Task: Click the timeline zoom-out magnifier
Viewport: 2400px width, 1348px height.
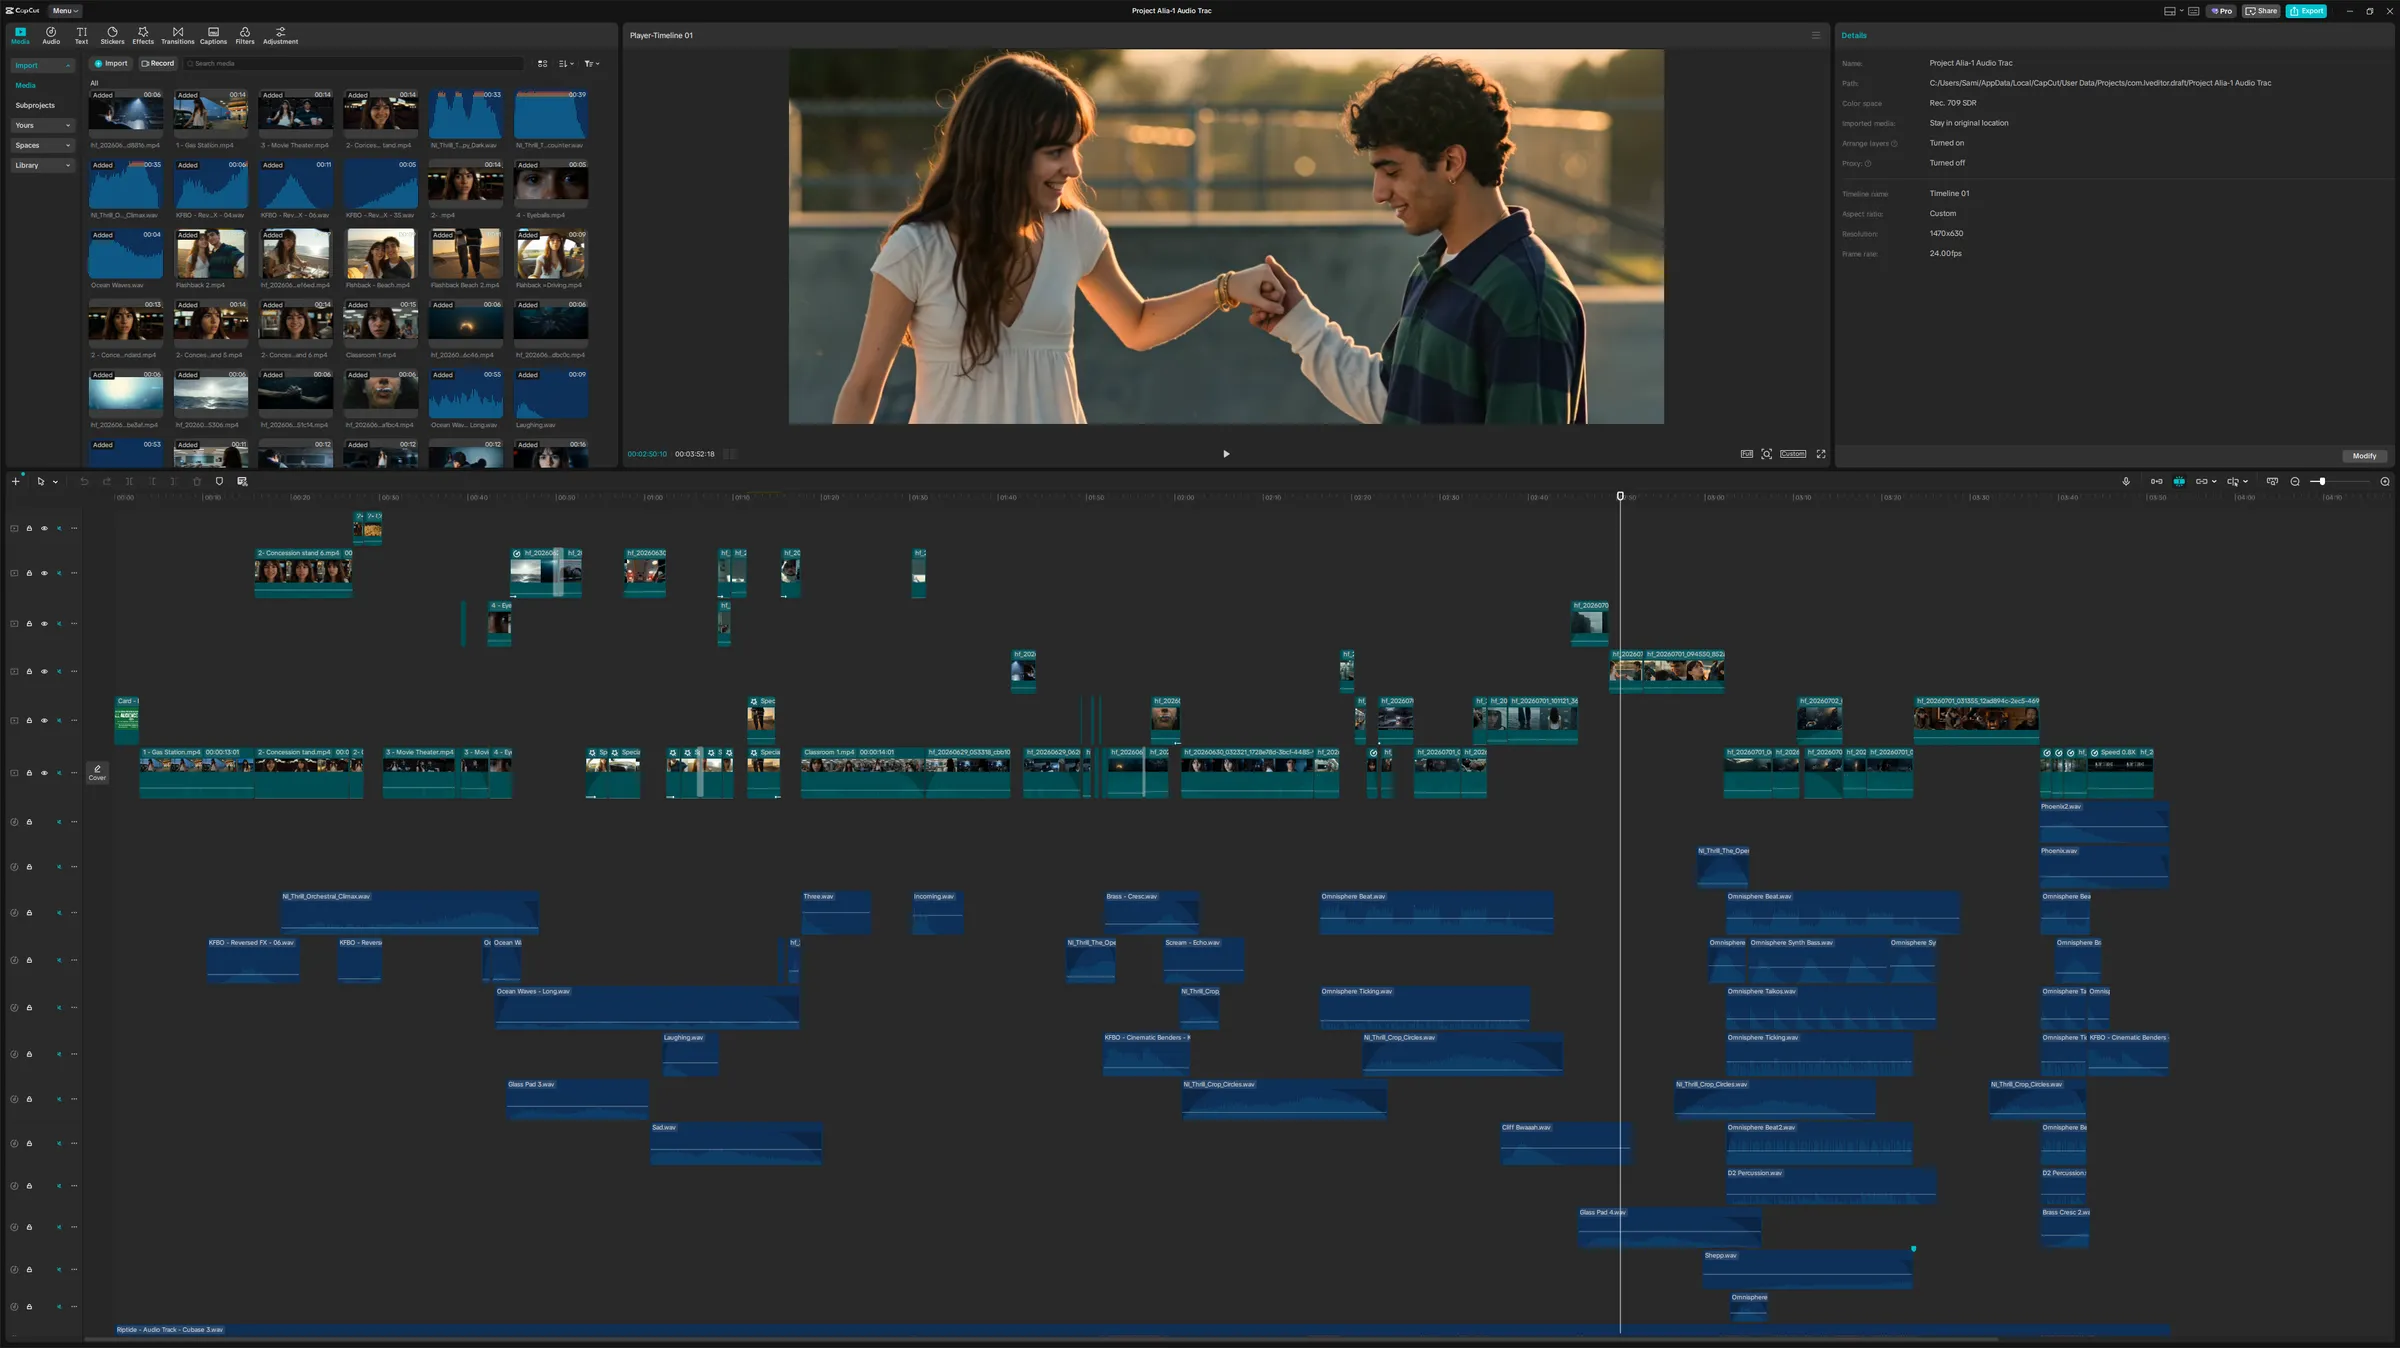Action: click(2295, 481)
